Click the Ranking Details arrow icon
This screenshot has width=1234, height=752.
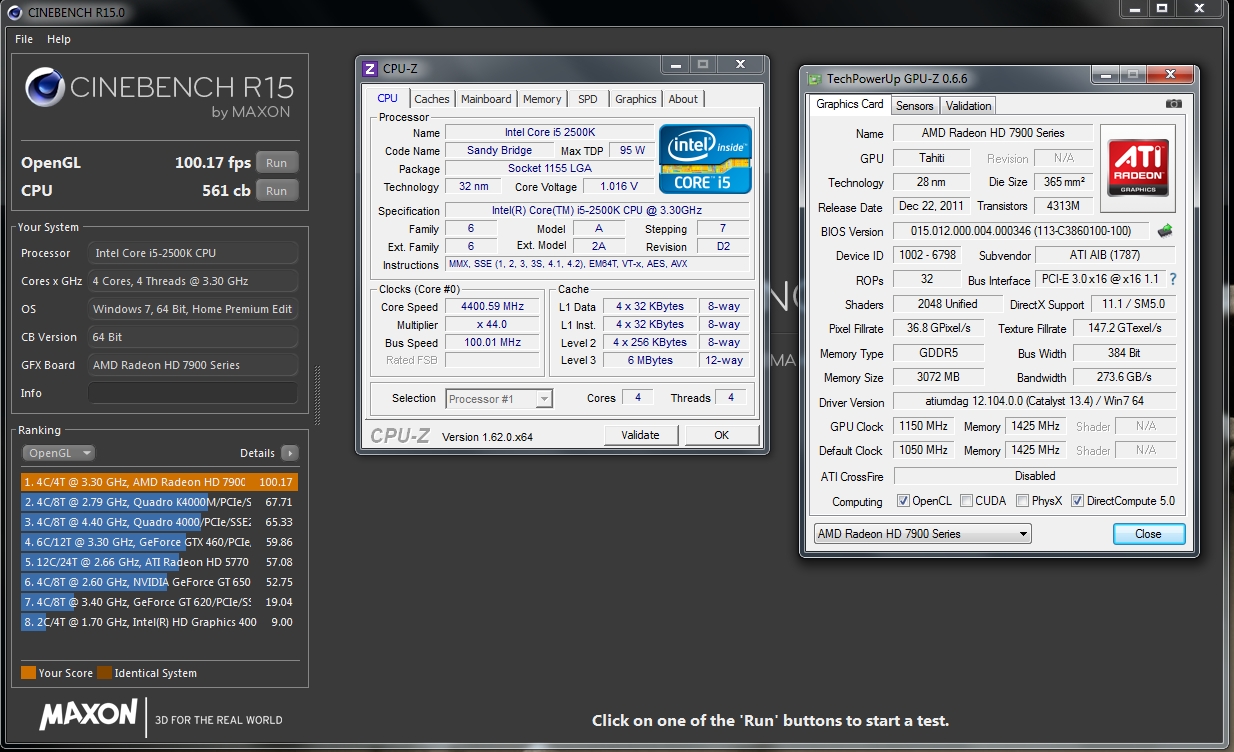[289, 453]
